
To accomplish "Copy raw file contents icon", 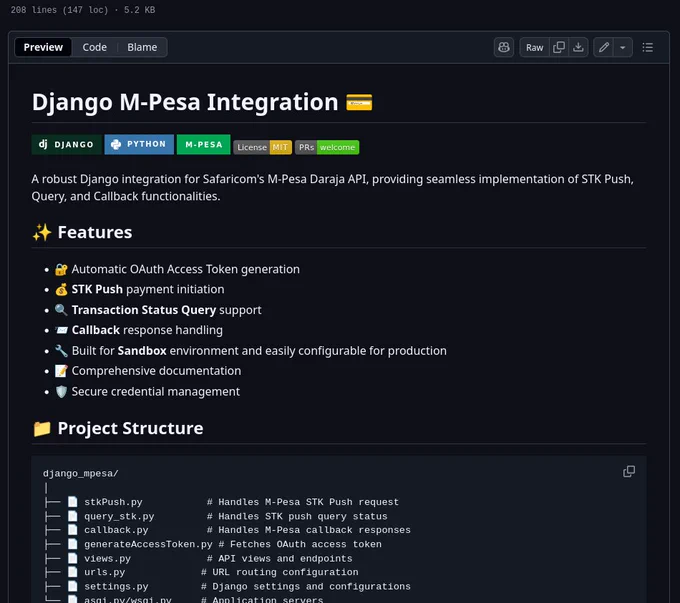I will point(559,47).
